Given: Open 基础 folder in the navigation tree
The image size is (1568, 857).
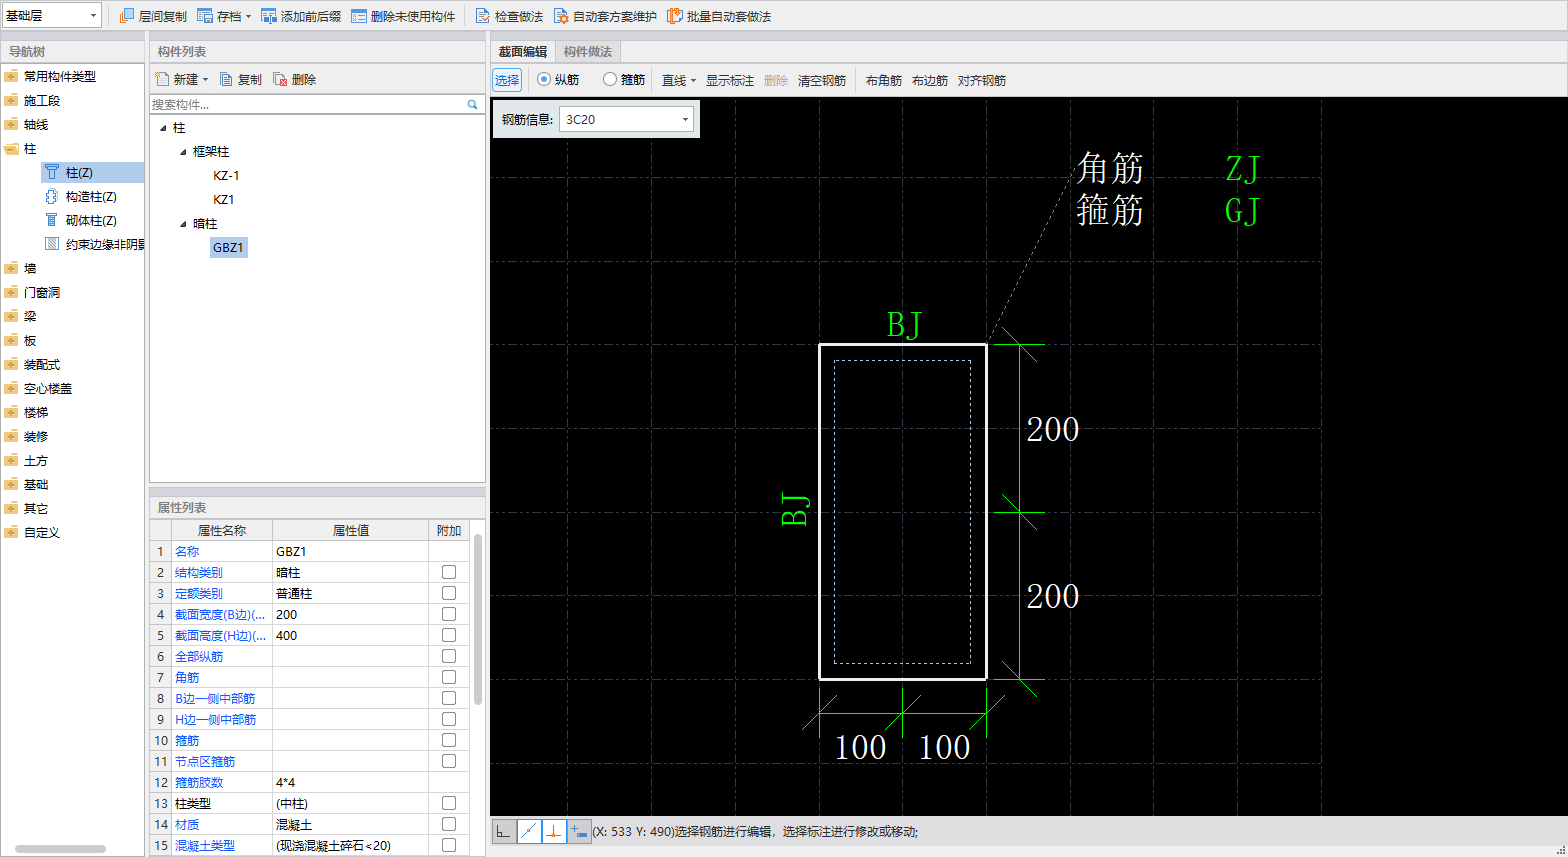Looking at the screenshot, I should (11, 484).
